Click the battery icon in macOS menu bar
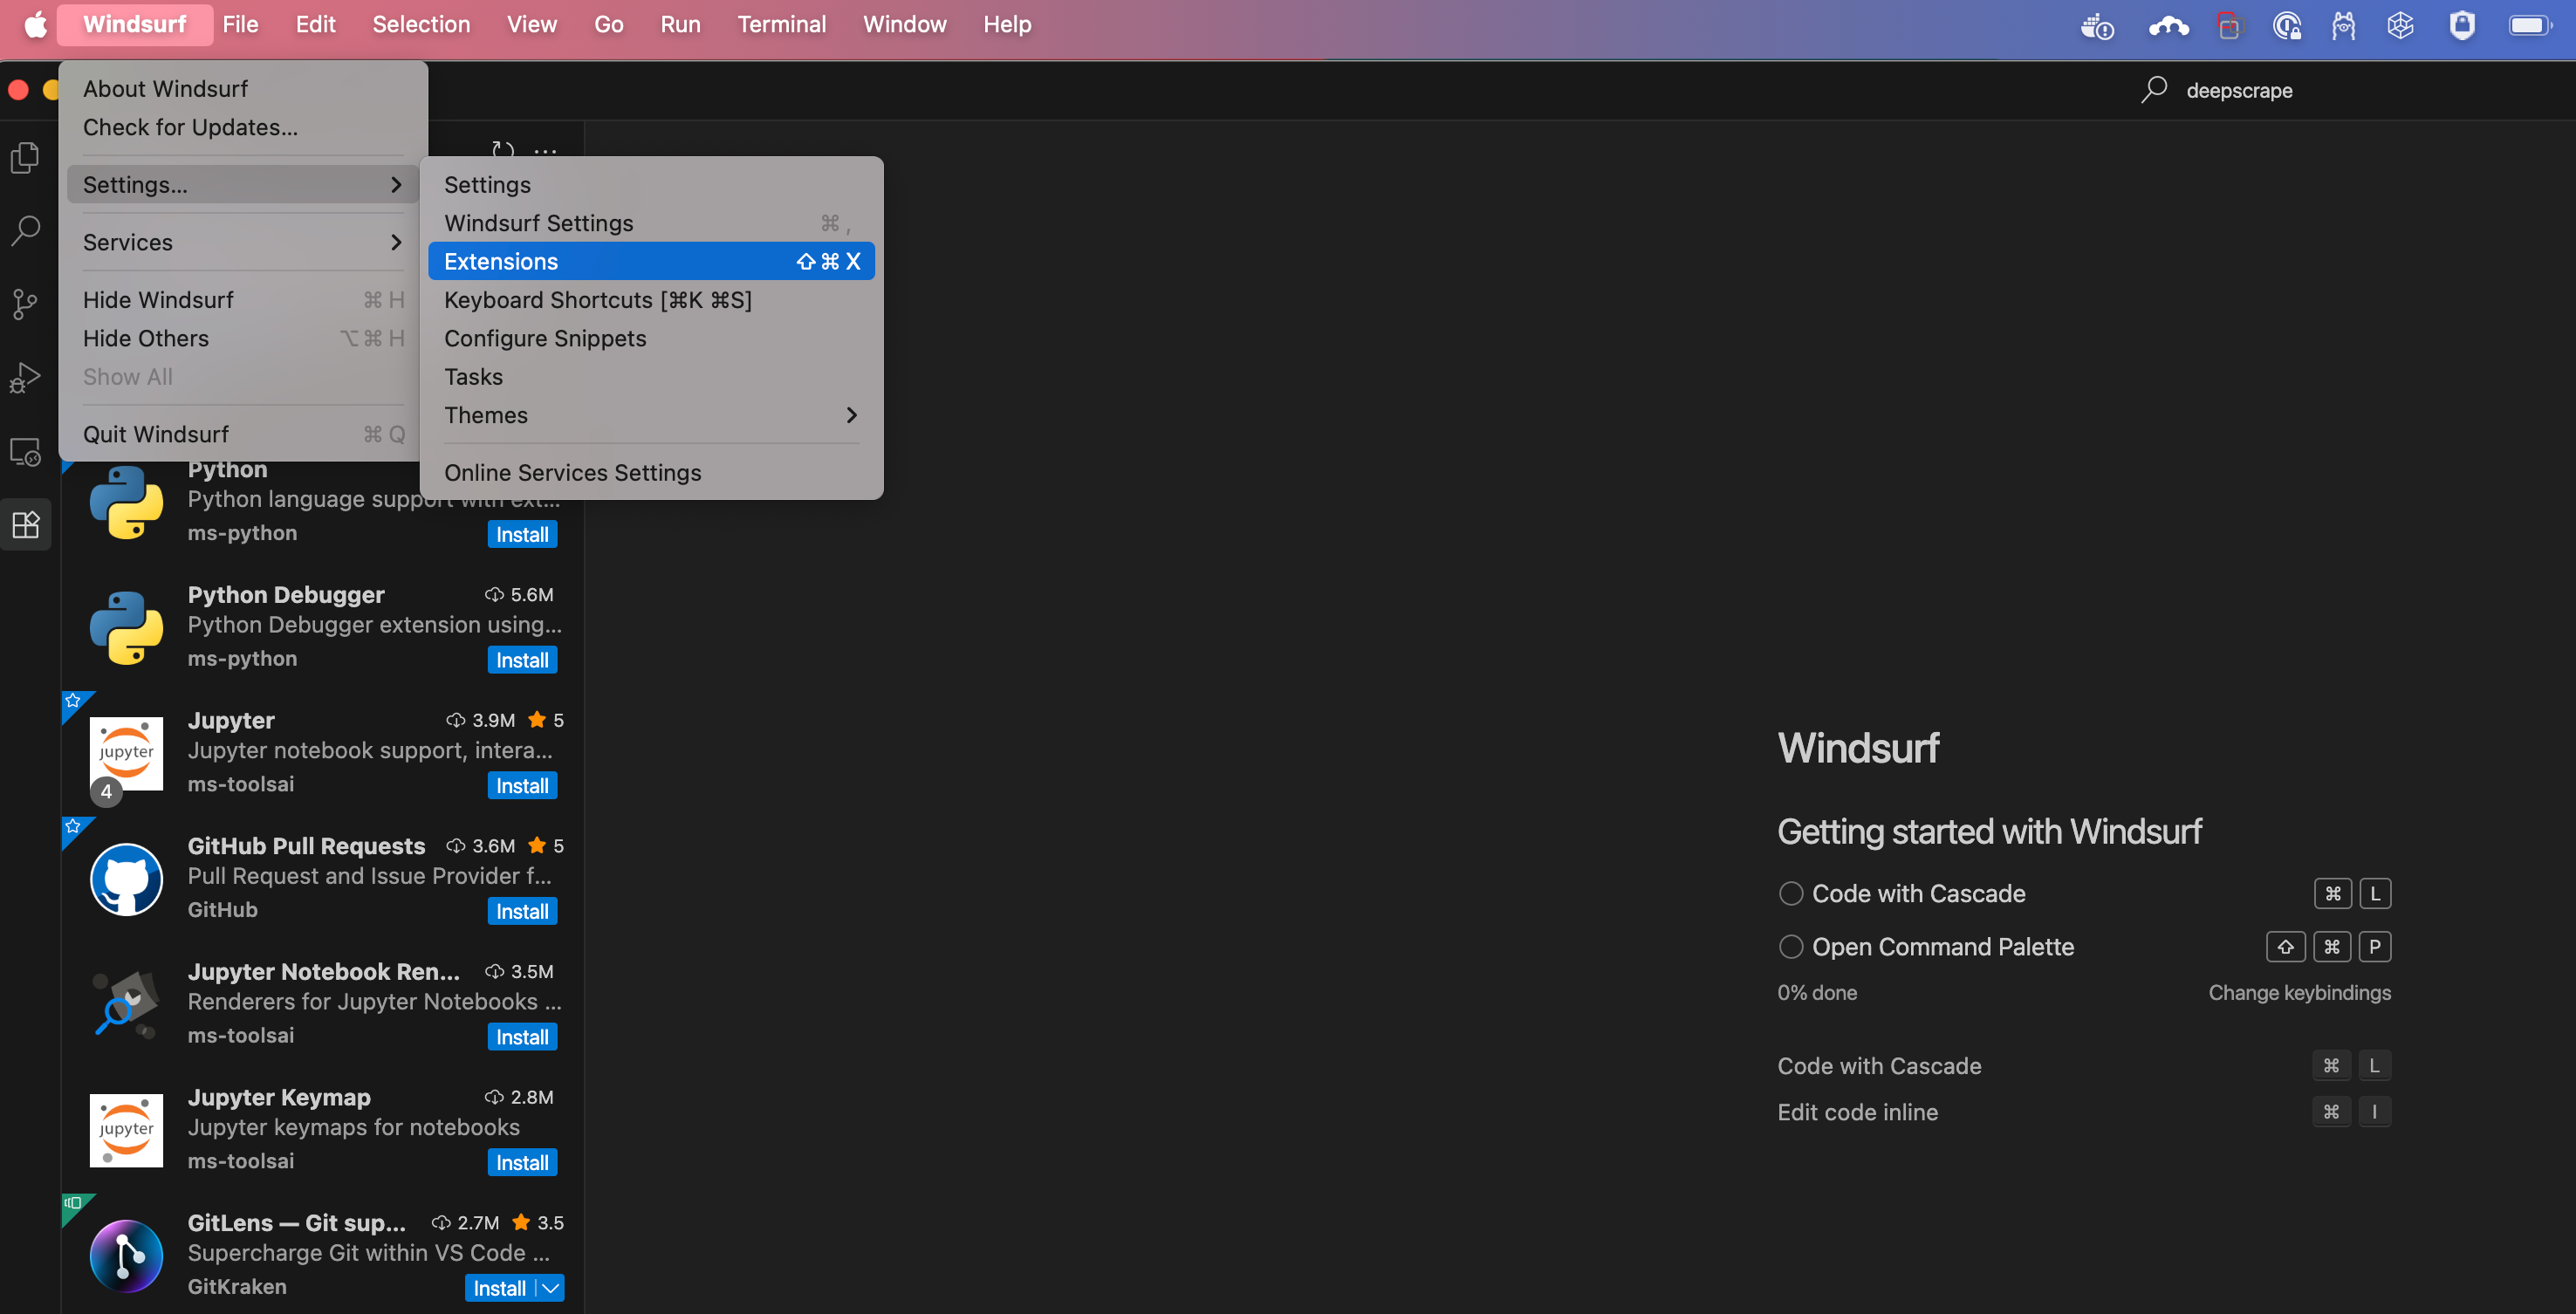Viewport: 2576px width, 1314px height. (2528, 25)
